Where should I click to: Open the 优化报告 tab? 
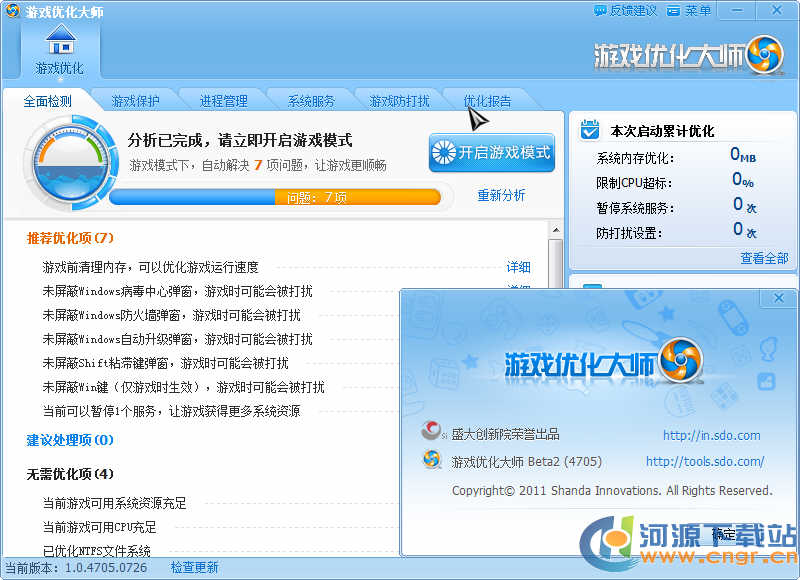click(x=487, y=101)
